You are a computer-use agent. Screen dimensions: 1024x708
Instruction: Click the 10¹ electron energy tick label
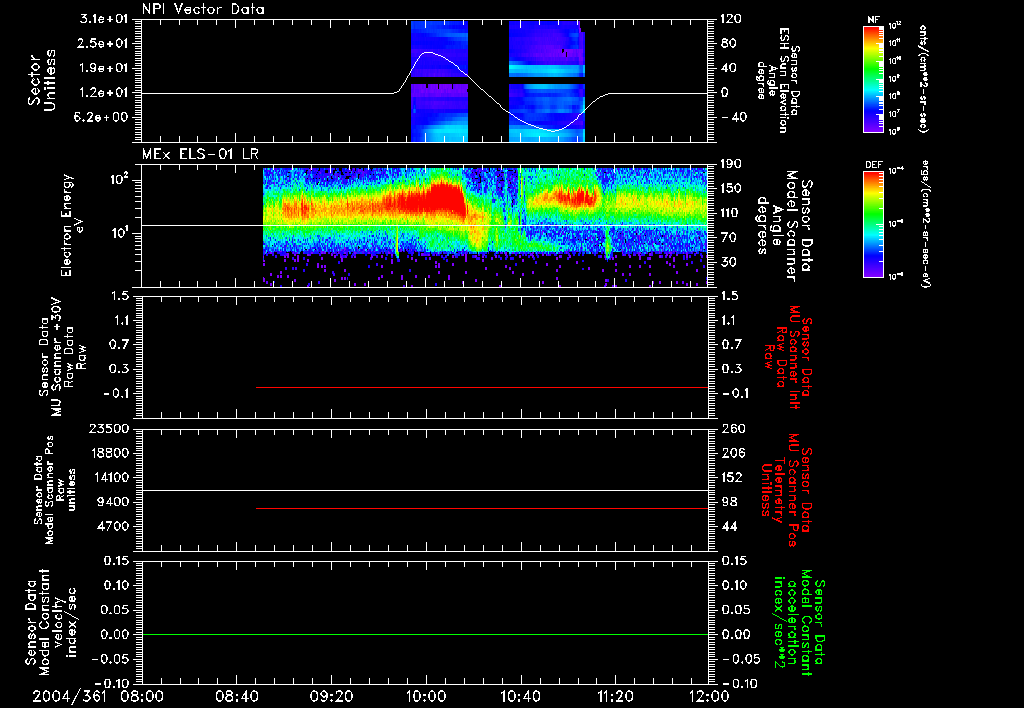[x=118, y=233]
